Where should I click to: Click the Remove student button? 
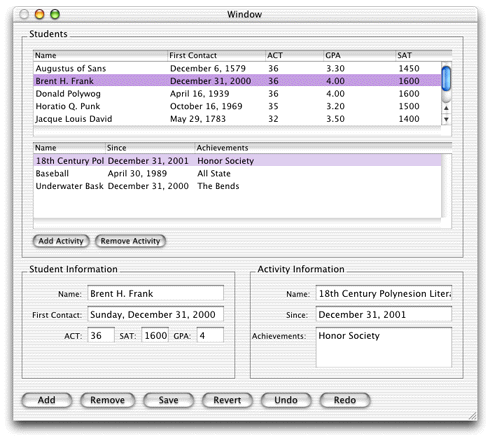point(107,400)
